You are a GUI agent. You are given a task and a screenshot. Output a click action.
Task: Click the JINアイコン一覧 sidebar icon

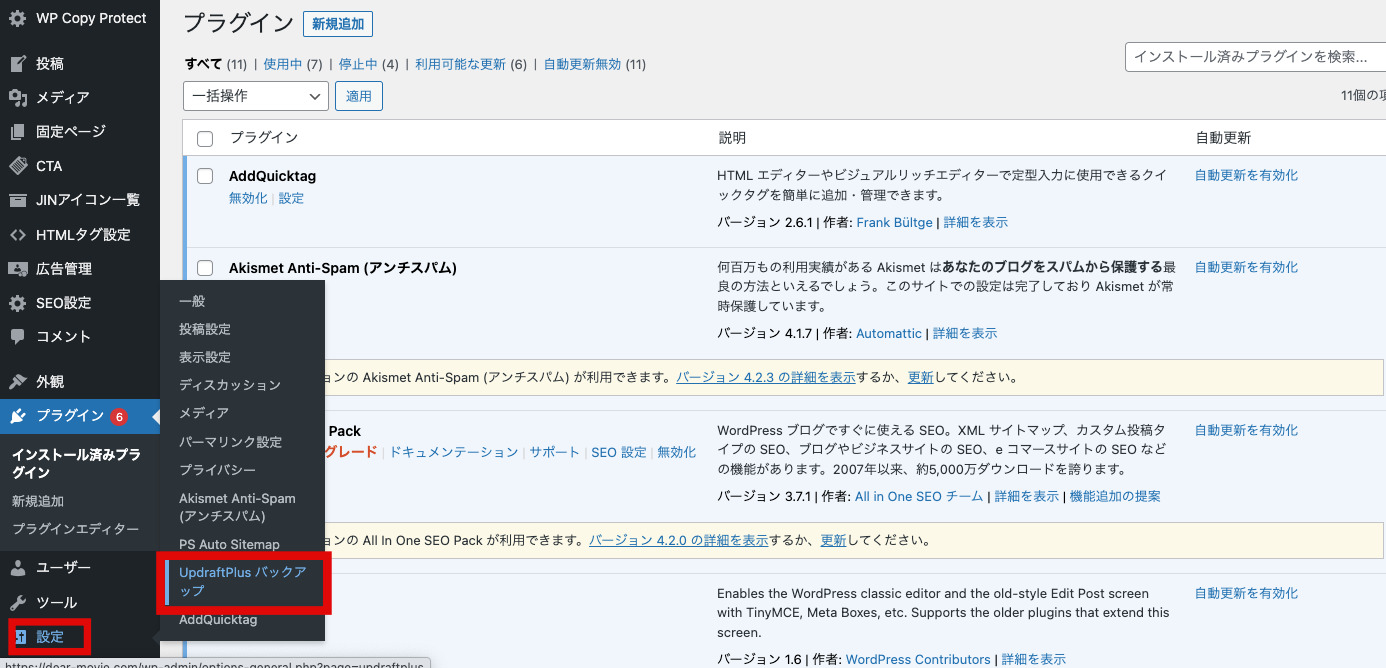click(x=18, y=200)
